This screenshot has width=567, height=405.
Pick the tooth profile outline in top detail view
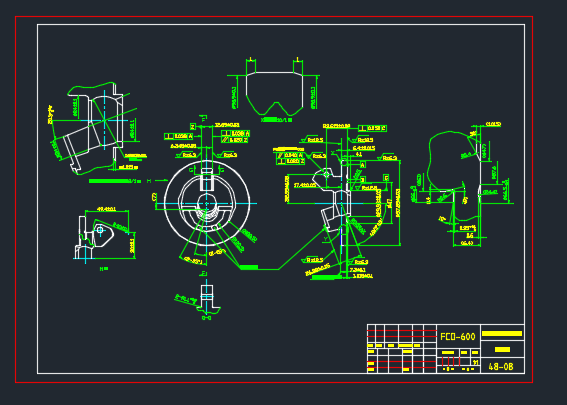(274, 93)
